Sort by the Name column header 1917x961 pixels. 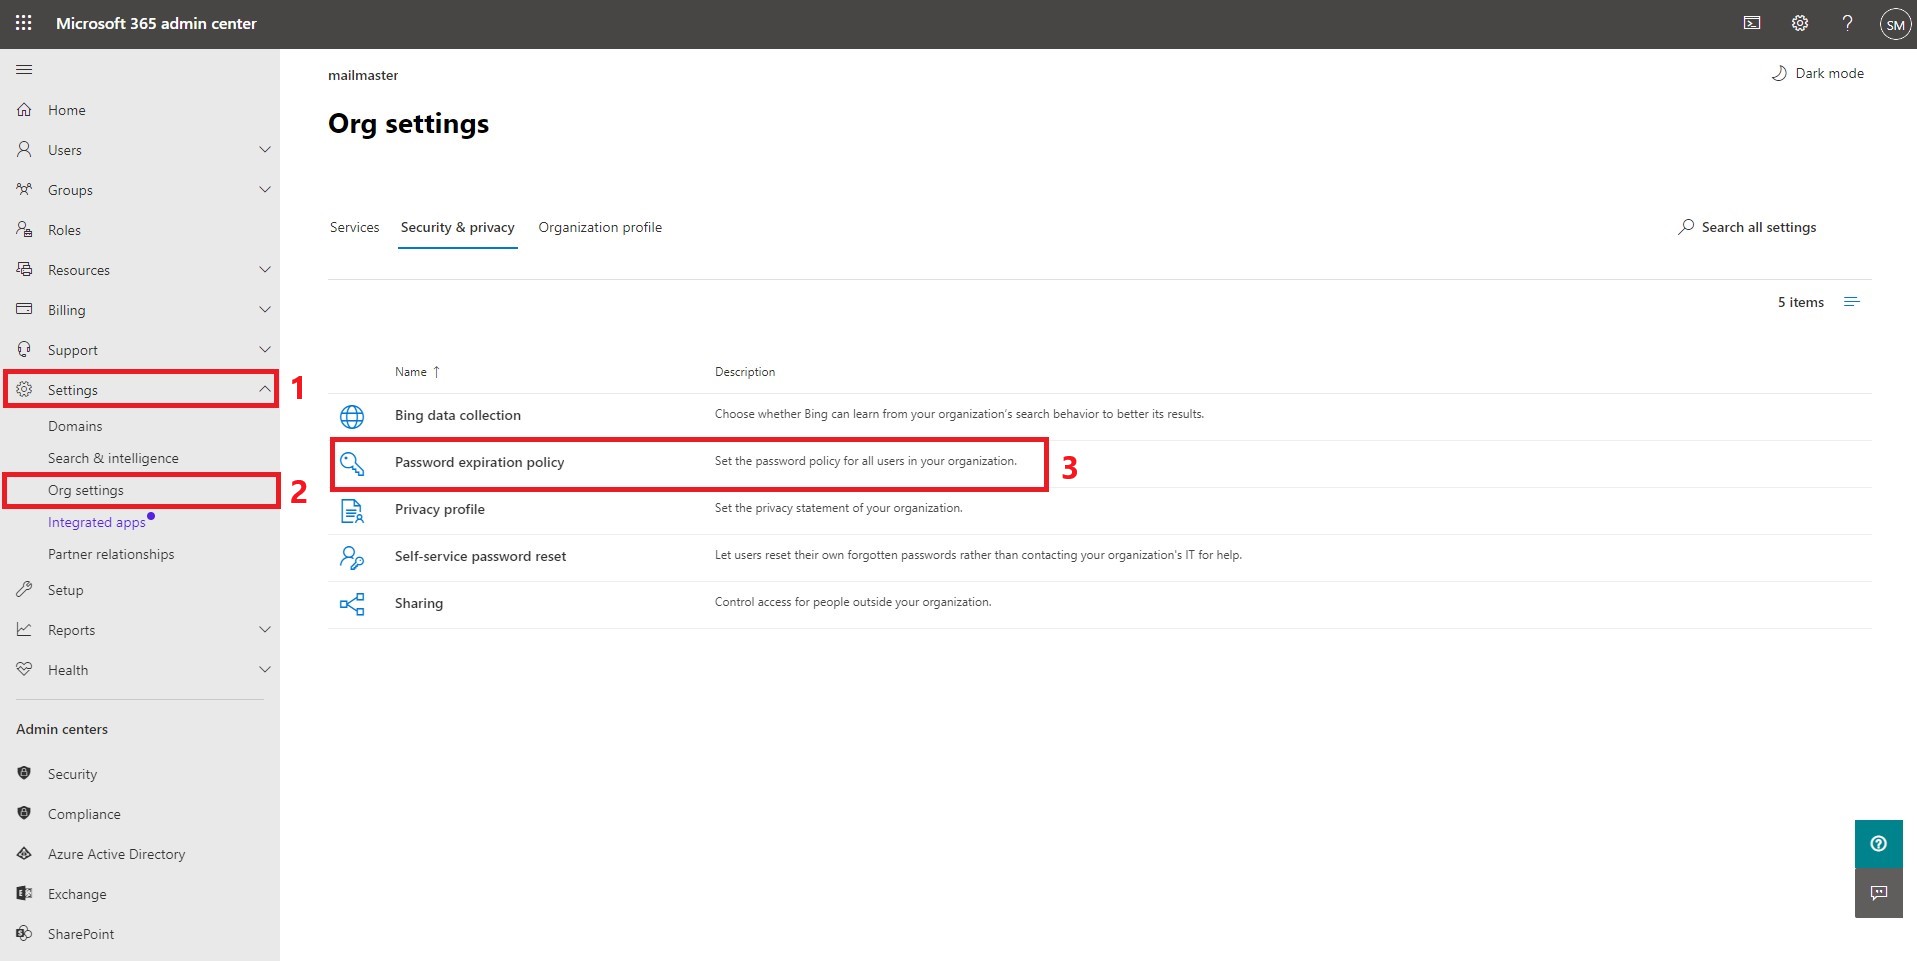417,372
